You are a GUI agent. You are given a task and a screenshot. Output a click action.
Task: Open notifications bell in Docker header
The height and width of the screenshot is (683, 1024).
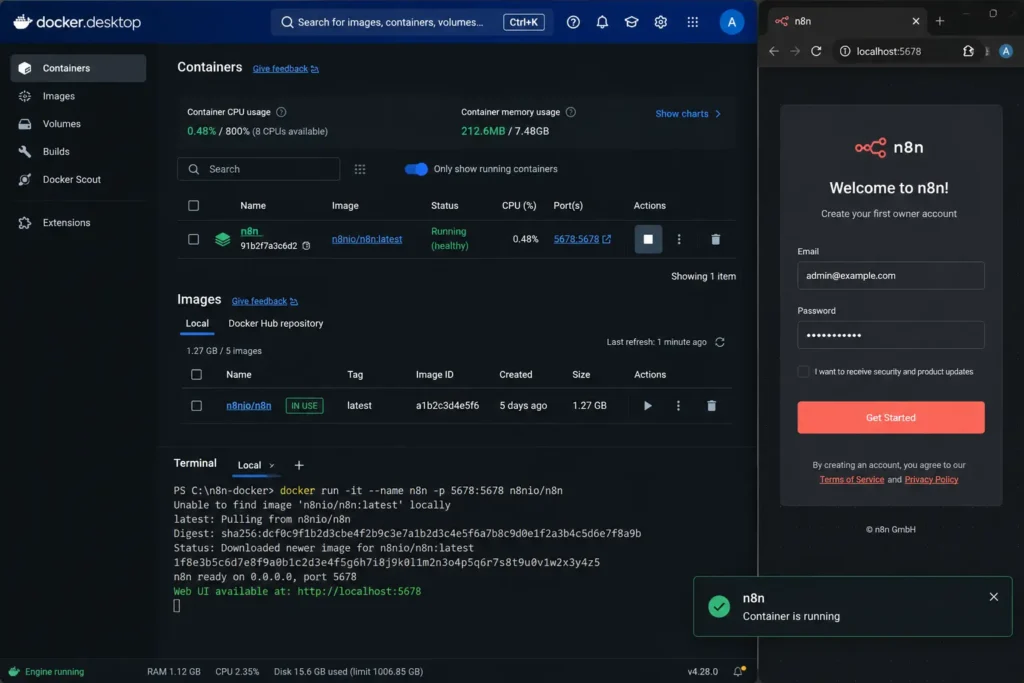pos(602,22)
